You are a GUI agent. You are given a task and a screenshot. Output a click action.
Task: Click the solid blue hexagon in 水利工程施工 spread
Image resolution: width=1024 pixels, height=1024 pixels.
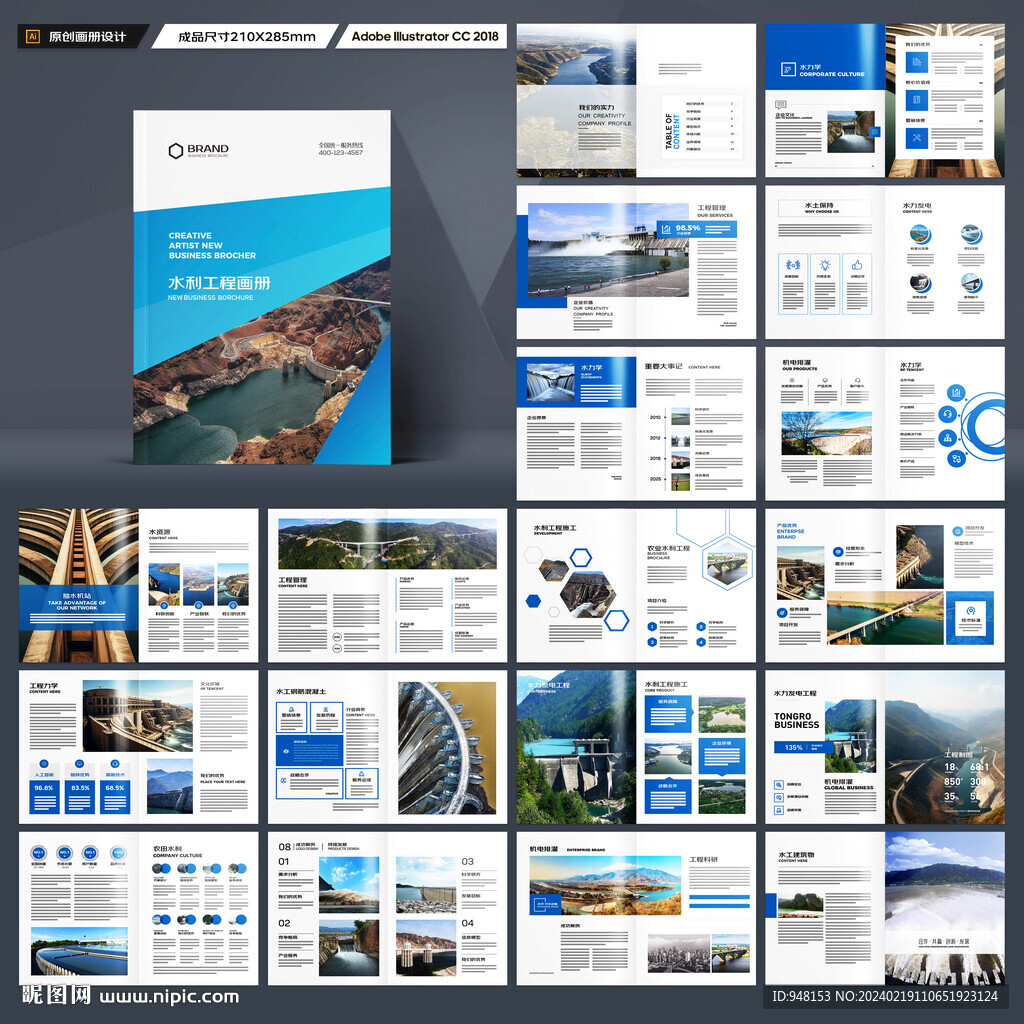(534, 601)
